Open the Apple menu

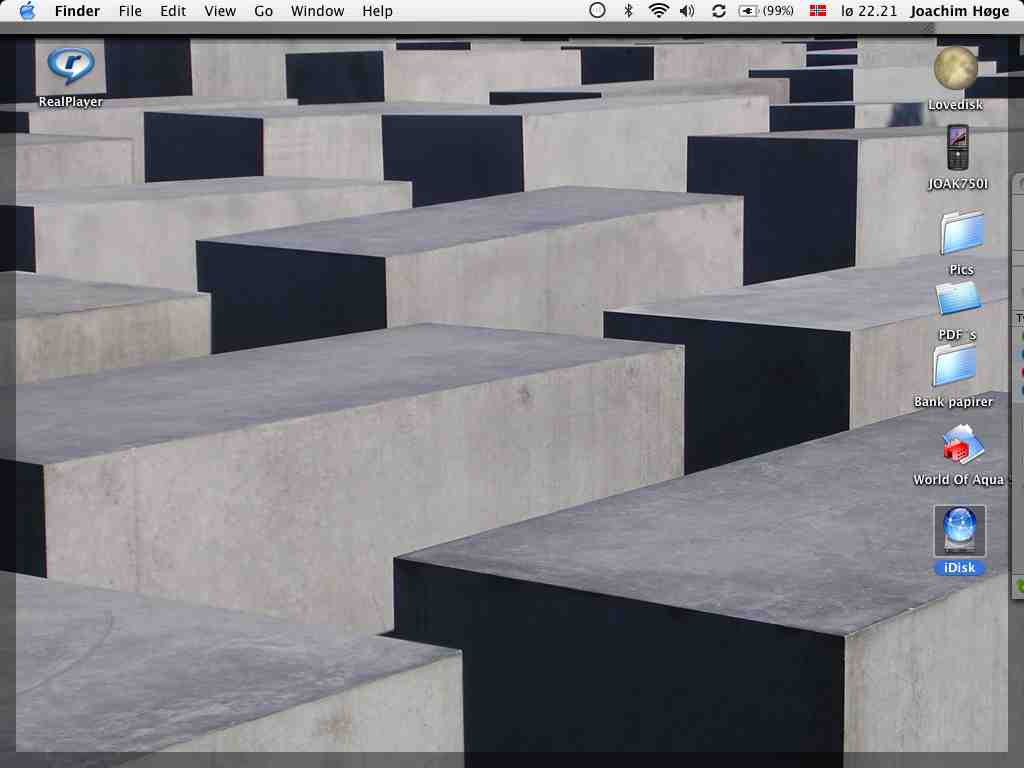tap(27, 11)
